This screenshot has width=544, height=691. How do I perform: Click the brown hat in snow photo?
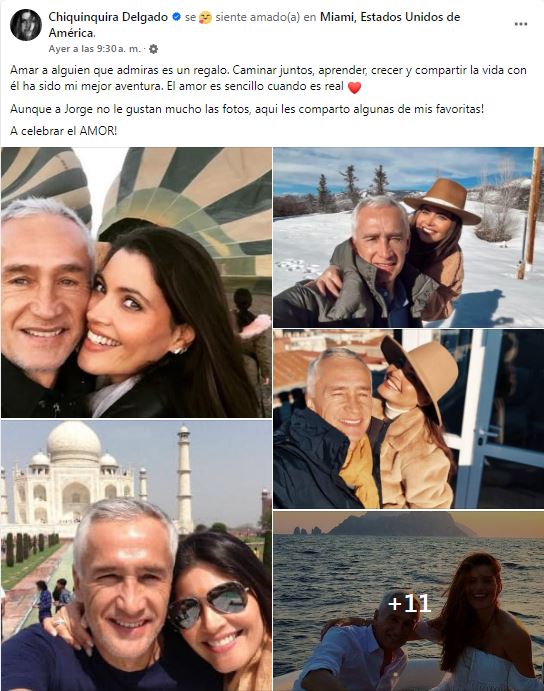click(442, 201)
